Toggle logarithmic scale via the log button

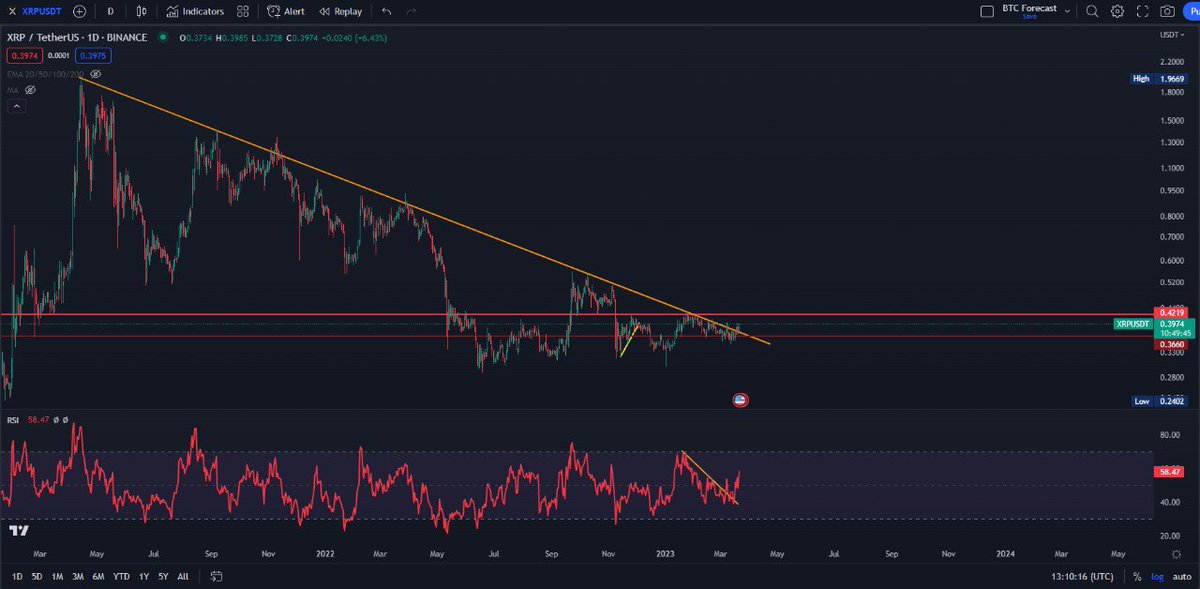pyautogui.click(x=1157, y=577)
